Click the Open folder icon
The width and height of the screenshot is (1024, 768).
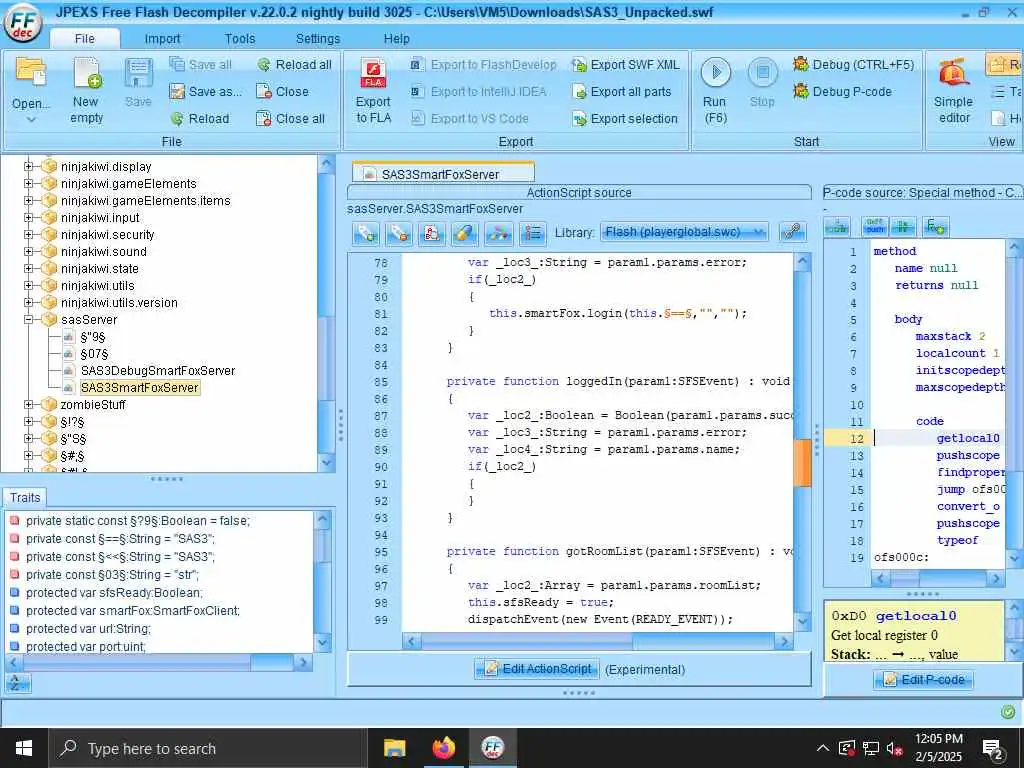point(31,72)
